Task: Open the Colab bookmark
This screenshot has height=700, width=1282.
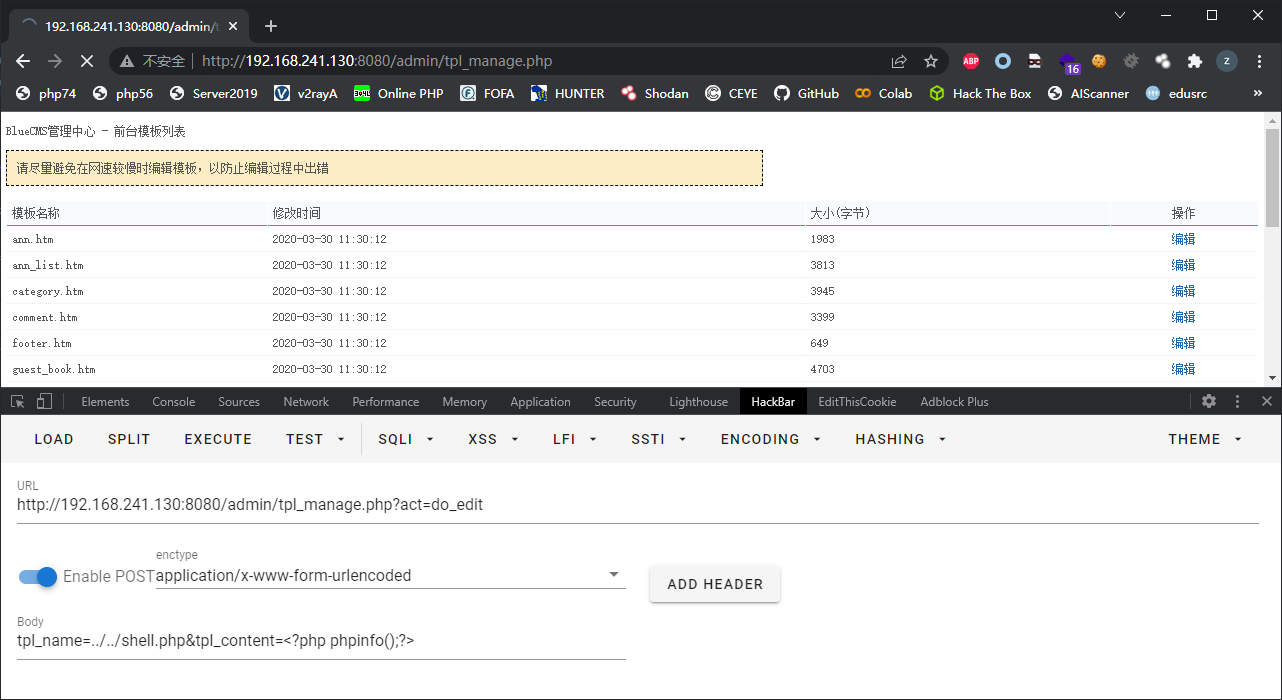Action: 883,93
